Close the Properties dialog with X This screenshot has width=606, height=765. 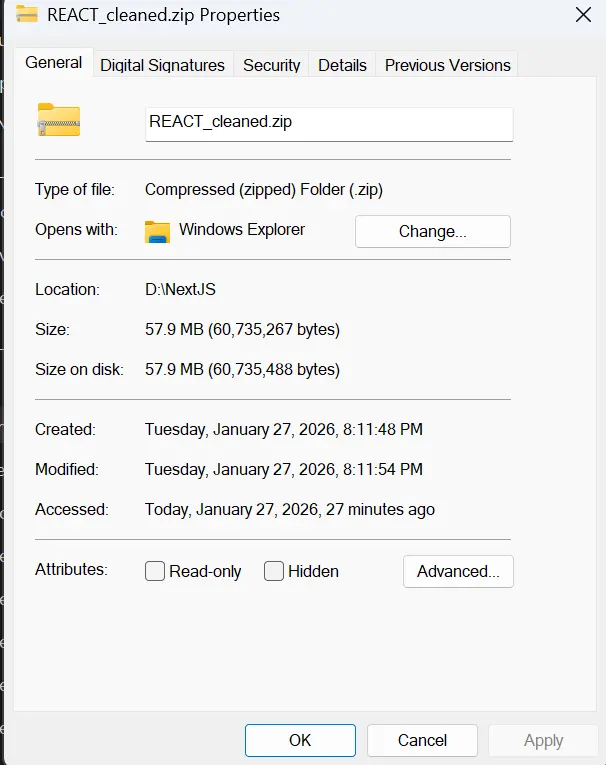click(x=582, y=15)
